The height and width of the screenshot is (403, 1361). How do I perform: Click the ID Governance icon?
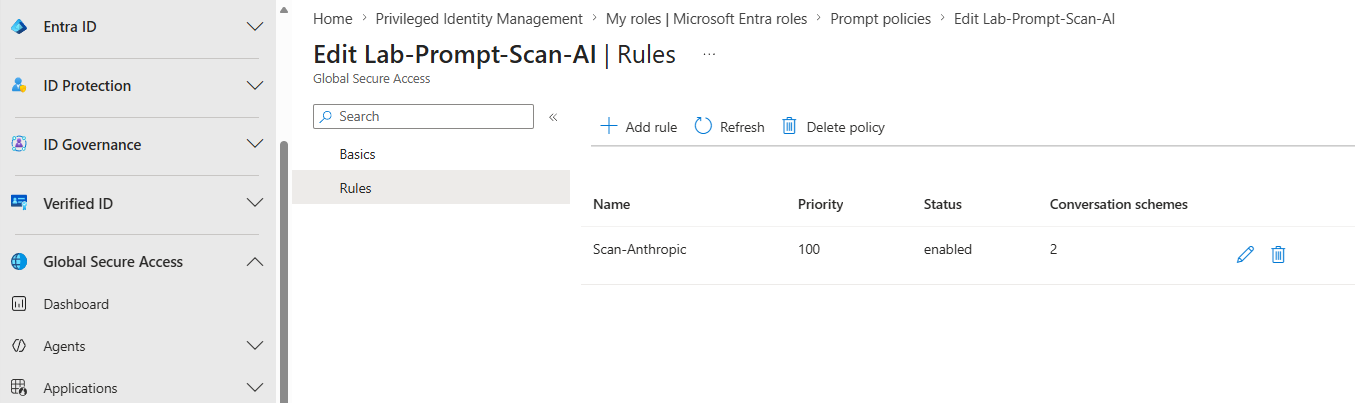[x=18, y=144]
